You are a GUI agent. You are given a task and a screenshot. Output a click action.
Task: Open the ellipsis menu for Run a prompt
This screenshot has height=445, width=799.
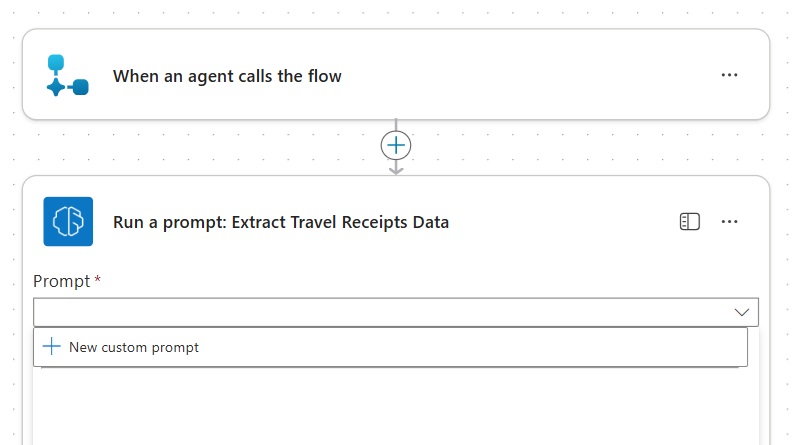[x=729, y=222]
